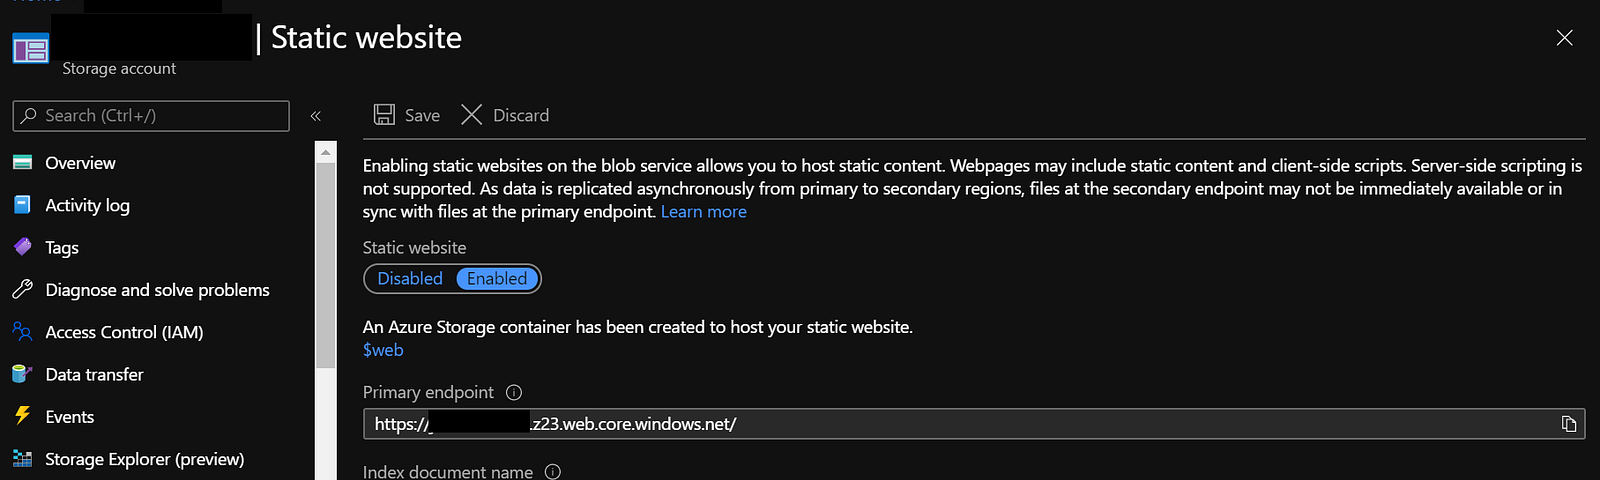Click the Save button in toolbar

click(x=407, y=115)
